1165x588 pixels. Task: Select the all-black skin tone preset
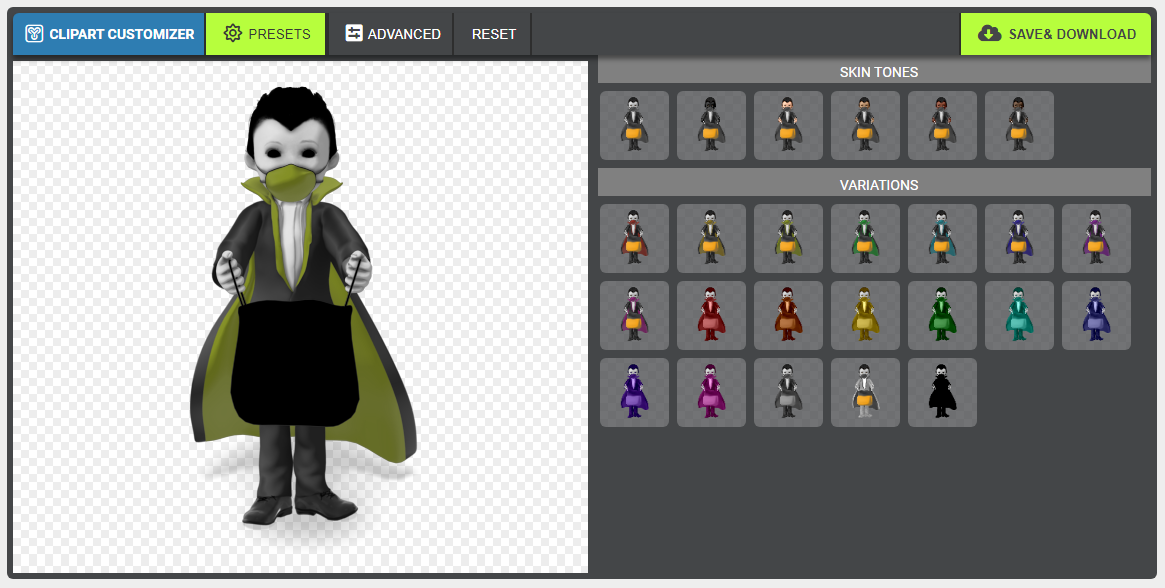711,126
